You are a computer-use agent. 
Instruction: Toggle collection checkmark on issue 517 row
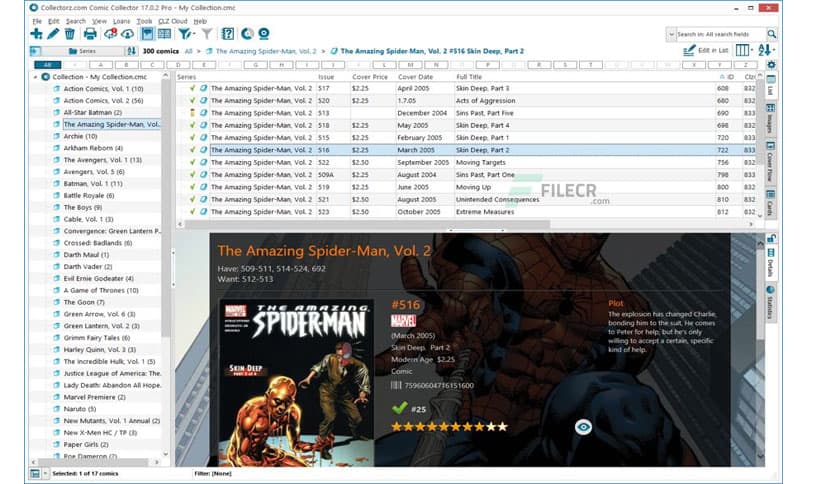(192, 88)
